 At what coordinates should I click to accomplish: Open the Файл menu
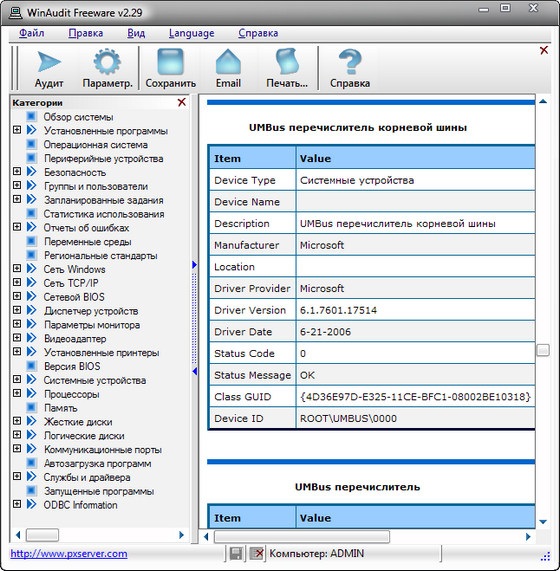pyautogui.click(x=32, y=33)
